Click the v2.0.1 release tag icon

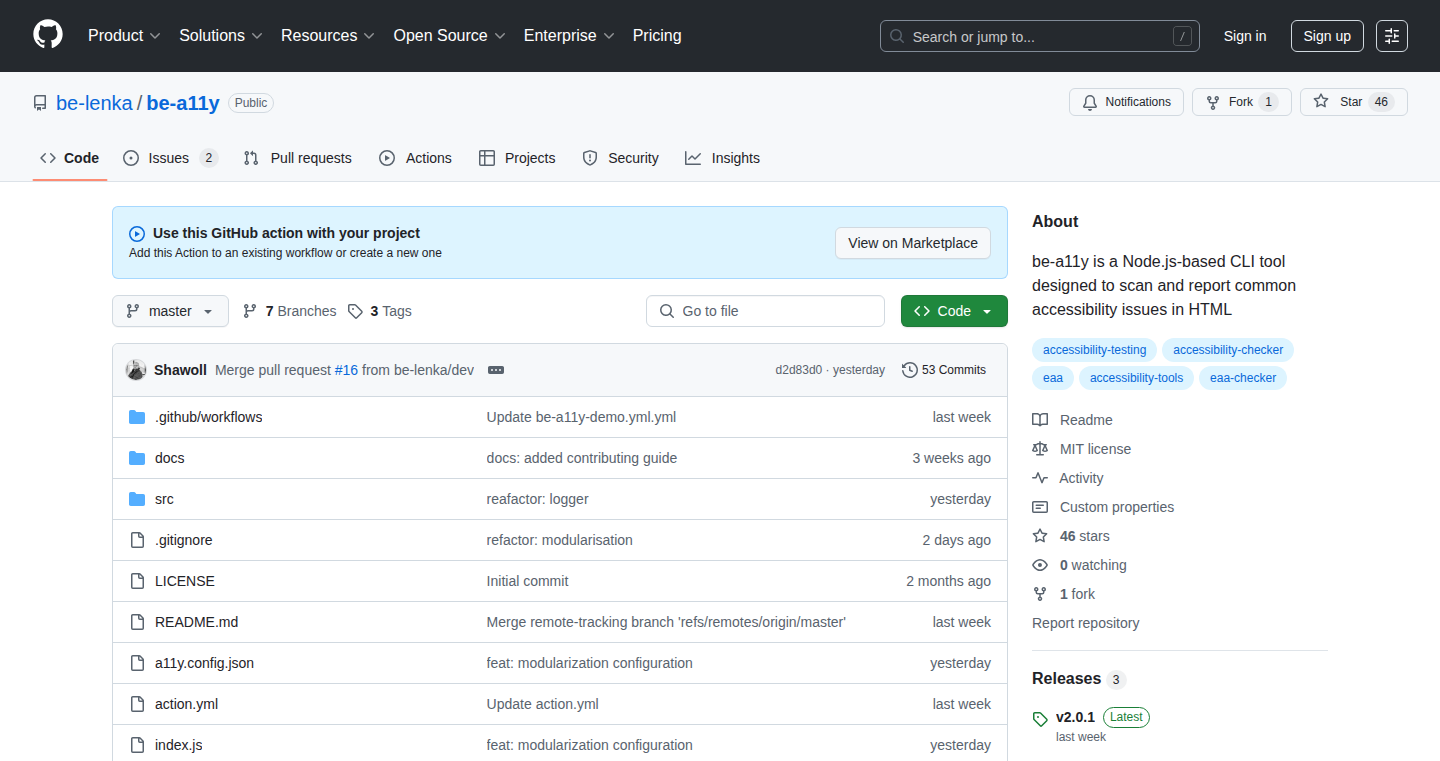tap(1040, 718)
